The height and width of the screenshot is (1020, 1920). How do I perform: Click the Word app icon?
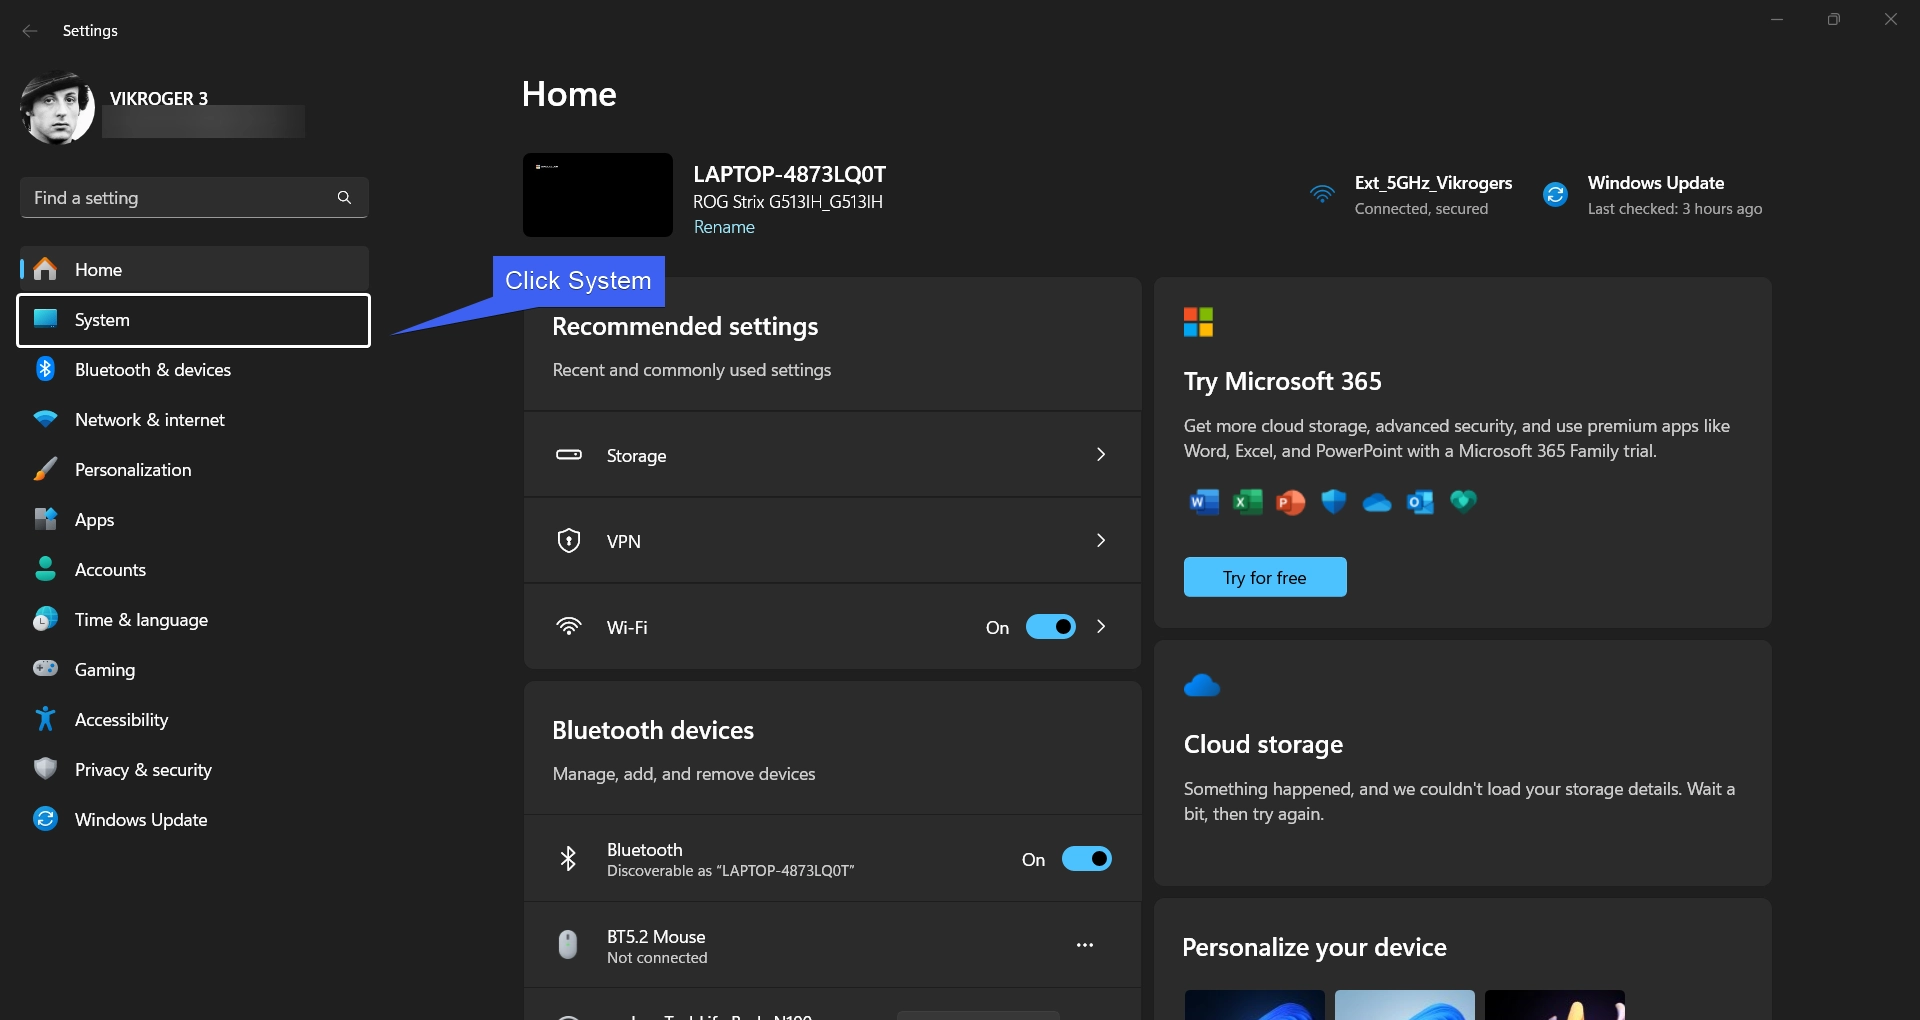tap(1204, 502)
